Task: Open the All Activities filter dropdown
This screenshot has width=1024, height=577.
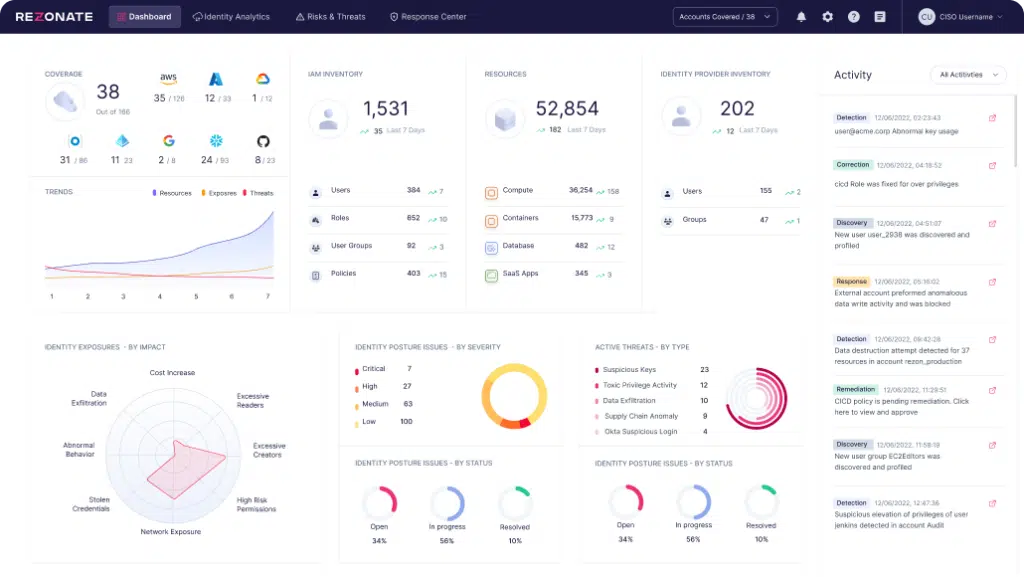Action: [x=968, y=75]
